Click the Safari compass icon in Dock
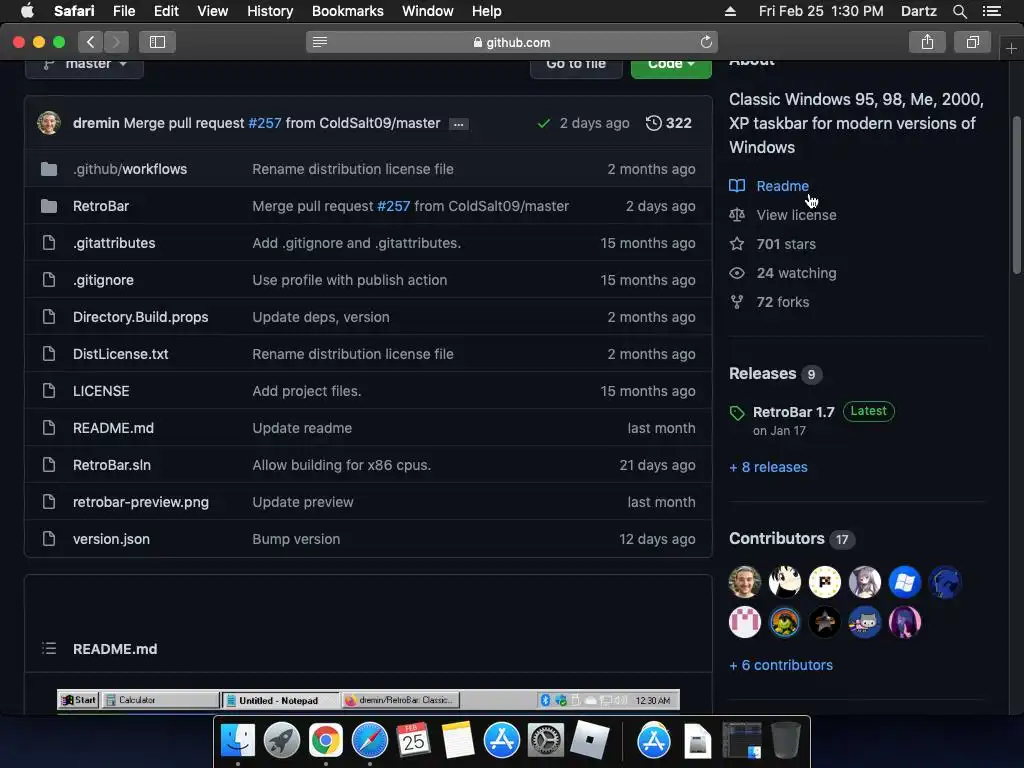This screenshot has height=768, width=1024. [370, 741]
